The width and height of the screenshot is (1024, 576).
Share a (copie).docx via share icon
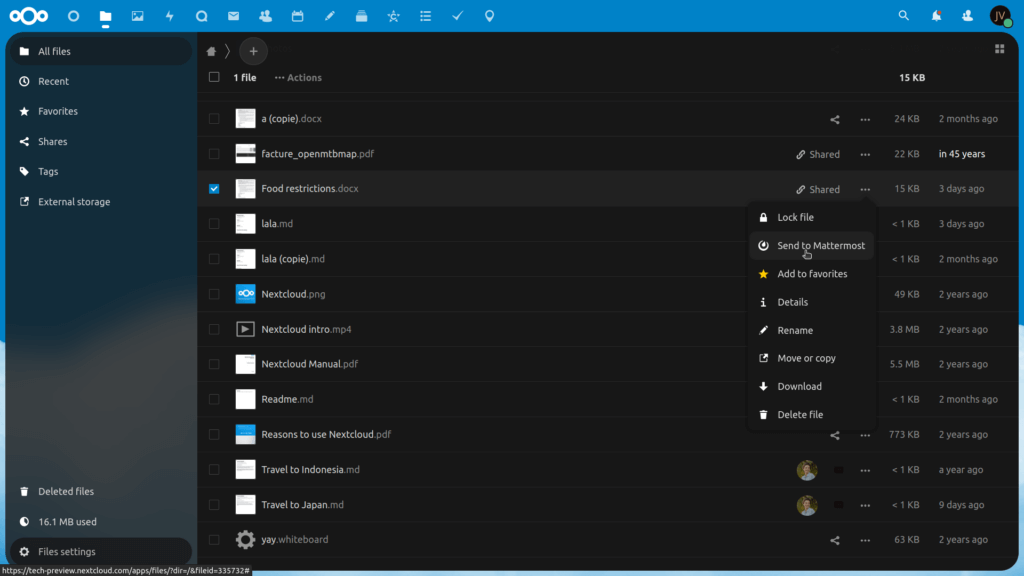[835, 120]
